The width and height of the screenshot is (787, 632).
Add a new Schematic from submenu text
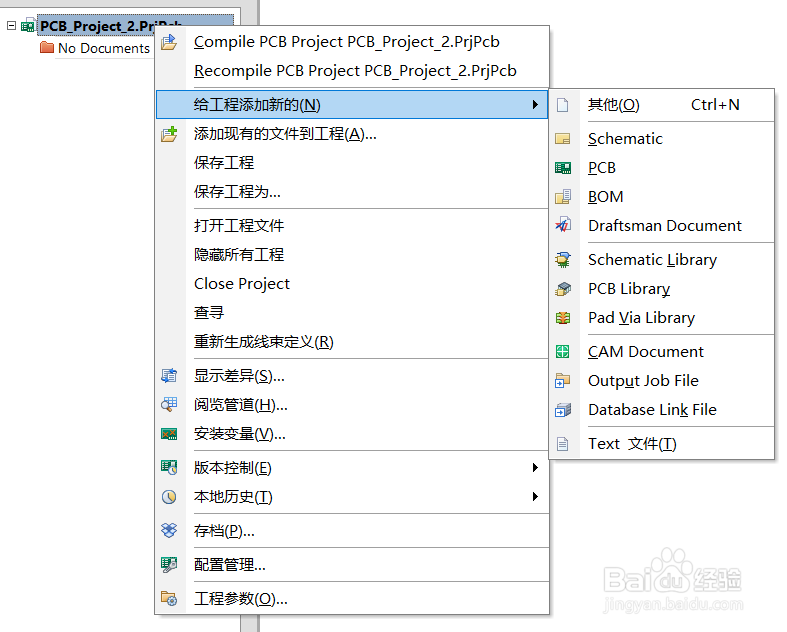tap(625, 139)
